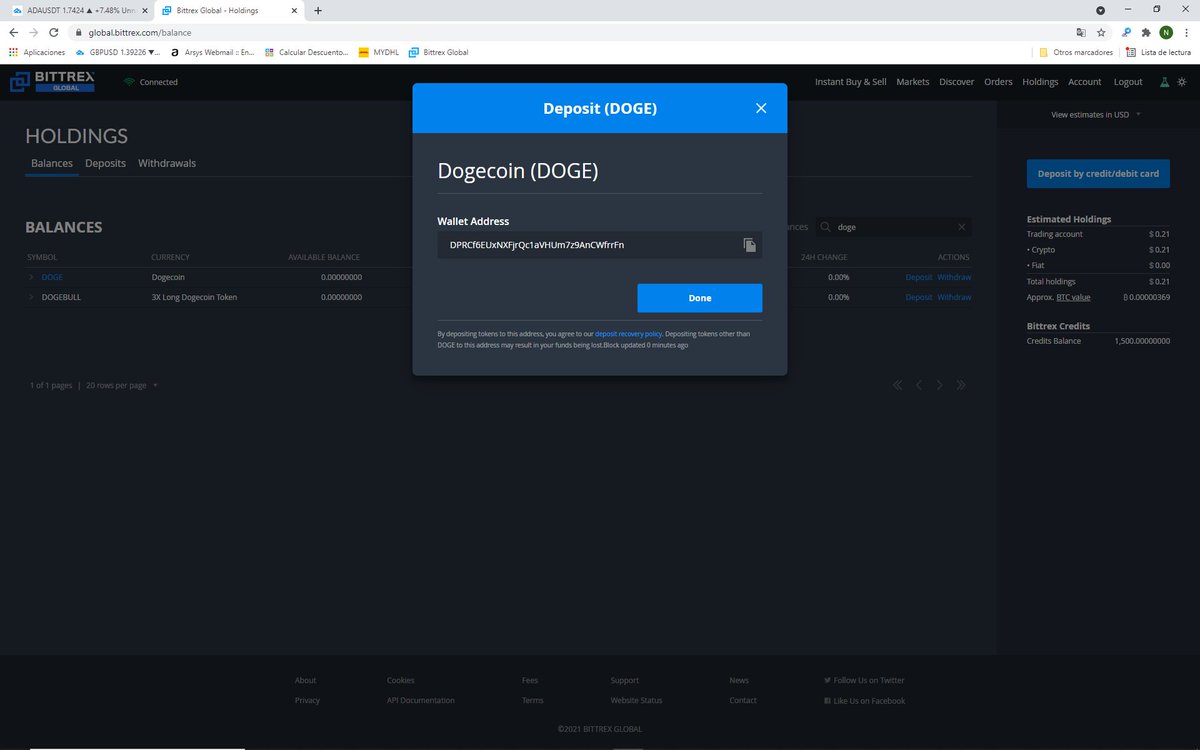The width and height of the screenshot is (1200, 750).
Task: Go to the next page of balances
Action: [939, 385]
